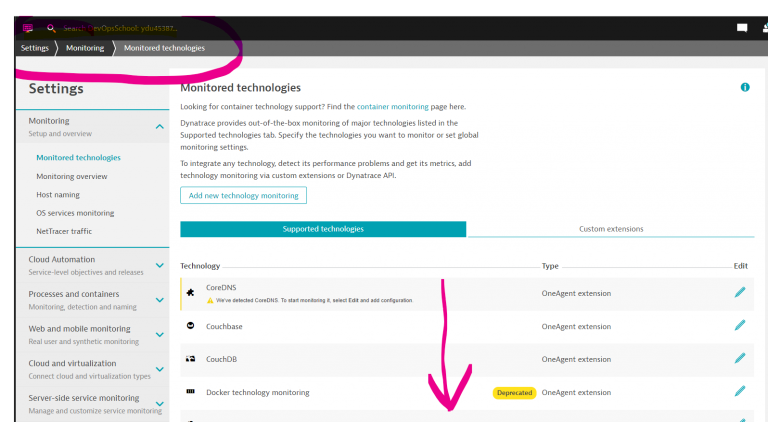Viewport: 768px width, 422px height.
Task: Select Docker technology monitoring row name
Action: pos(258,393)
